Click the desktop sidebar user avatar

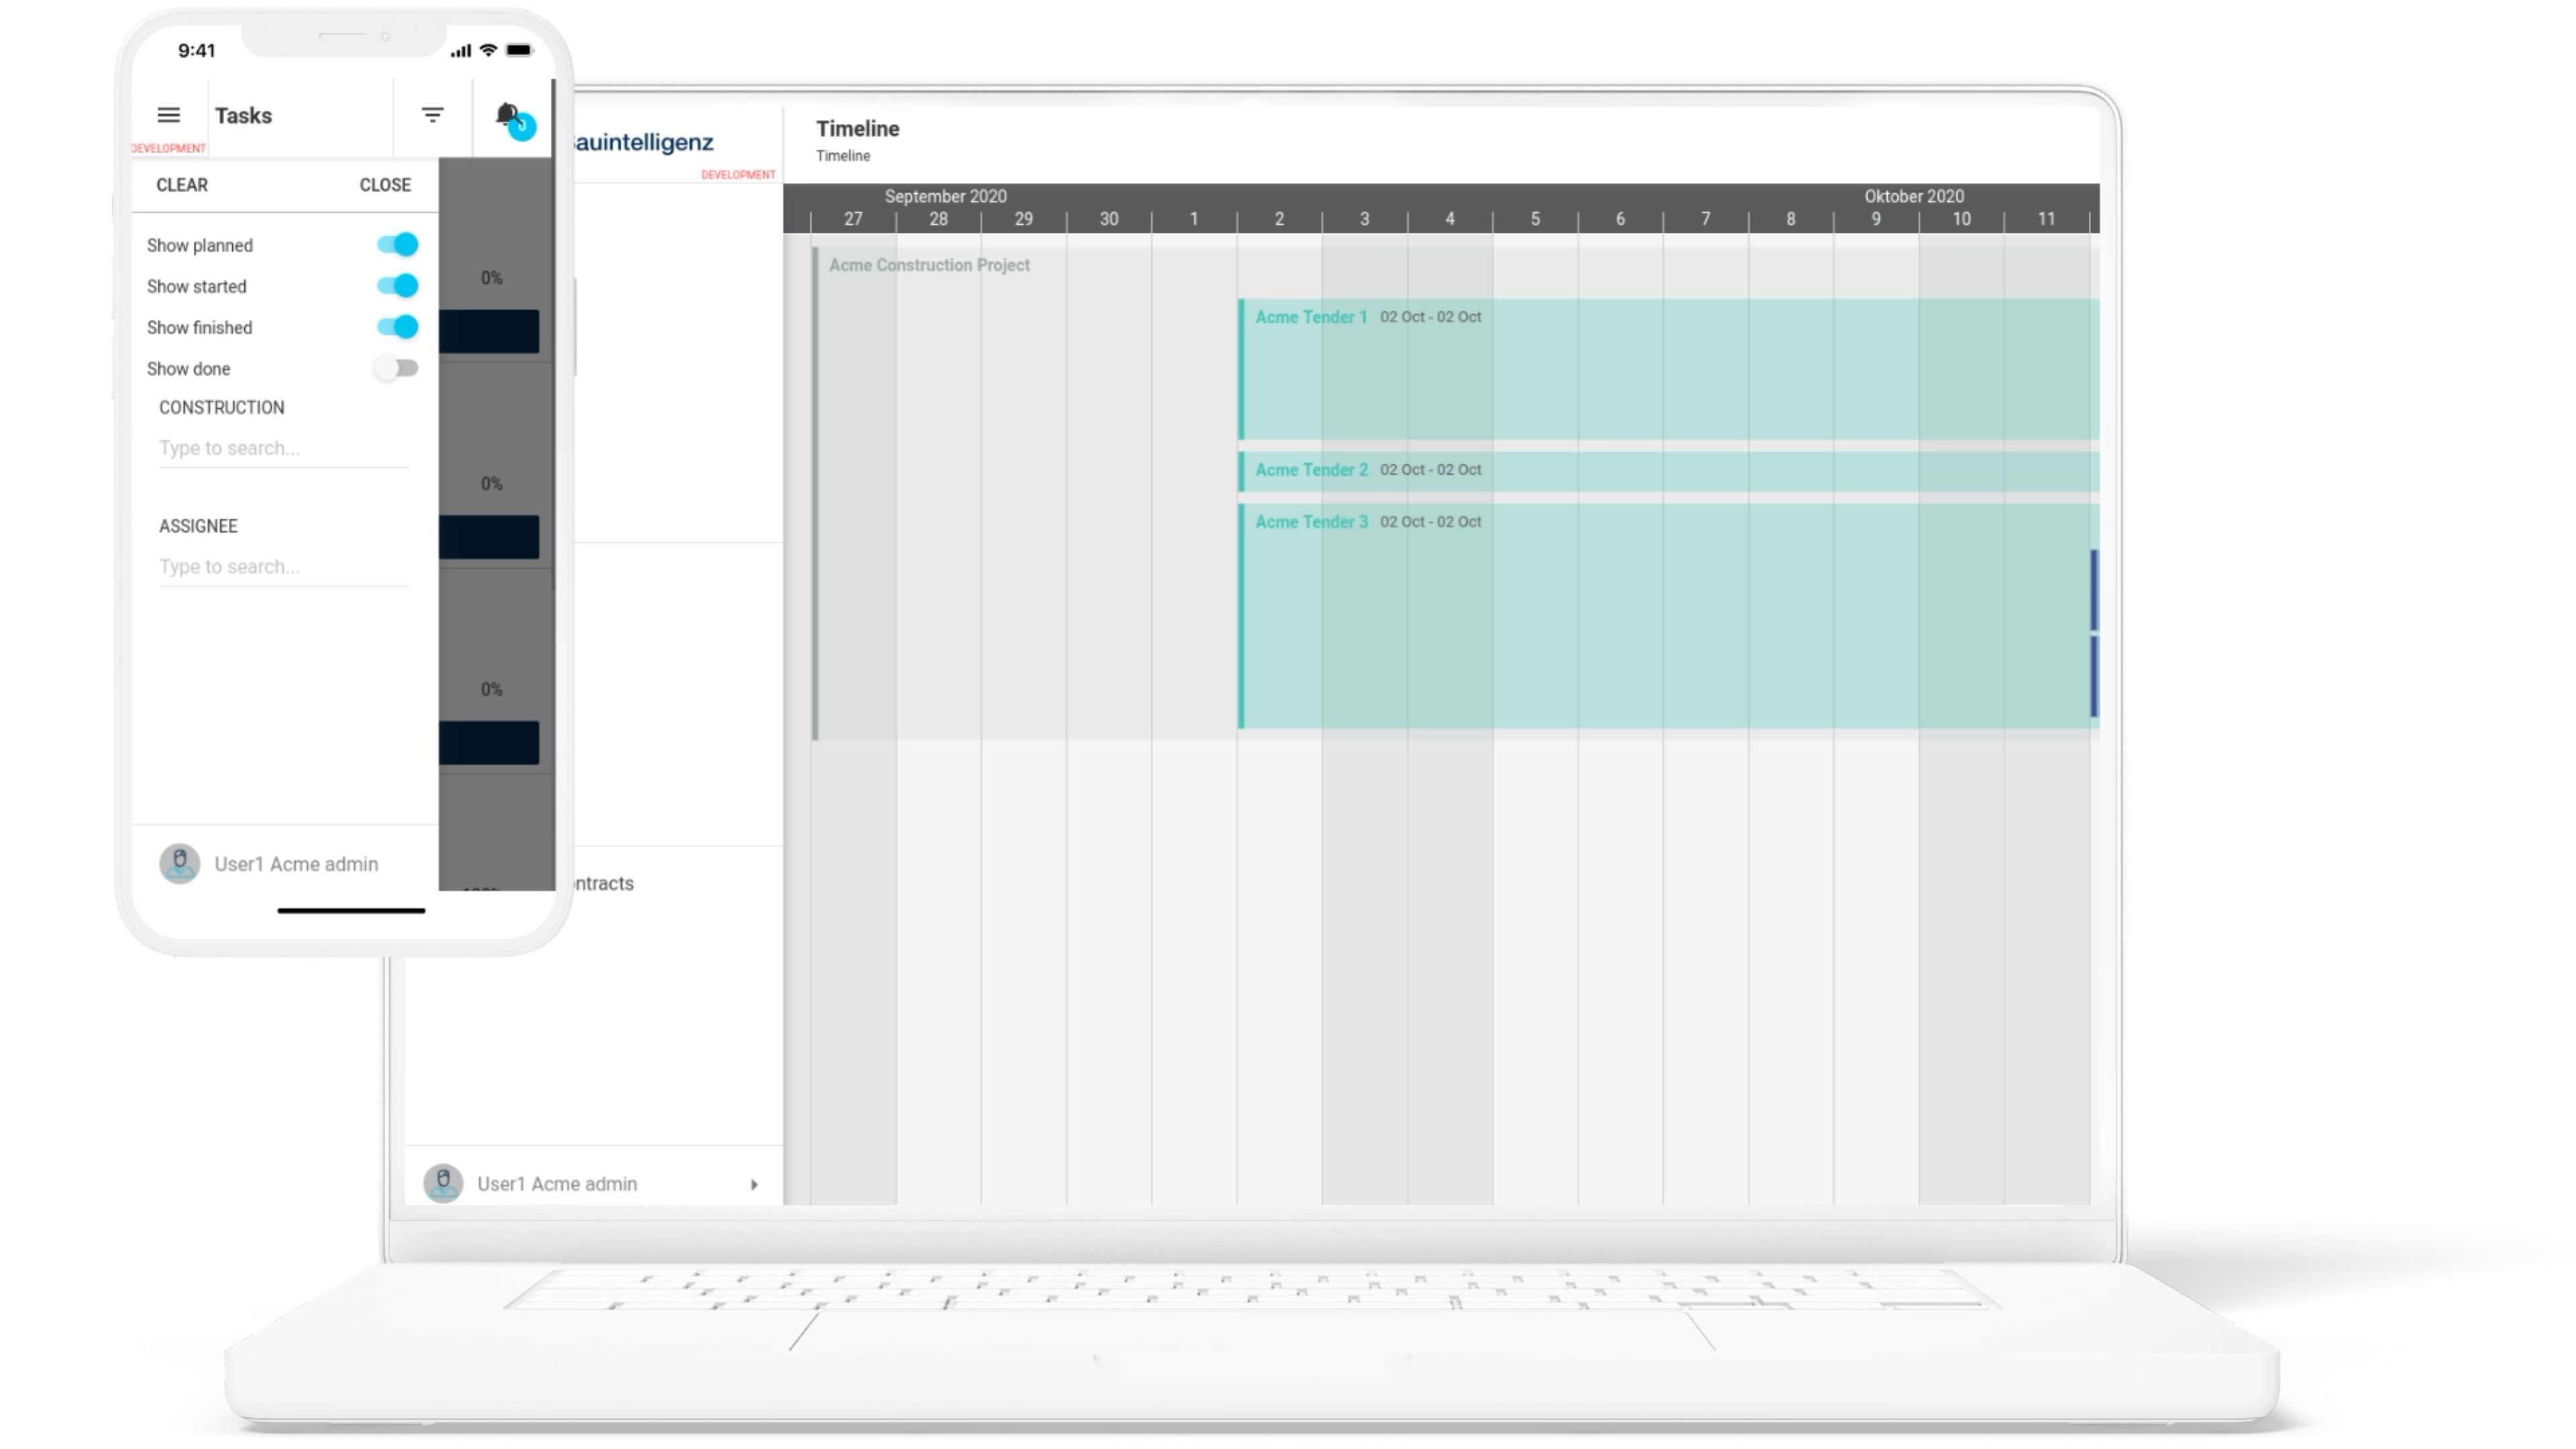point(443,1183)
